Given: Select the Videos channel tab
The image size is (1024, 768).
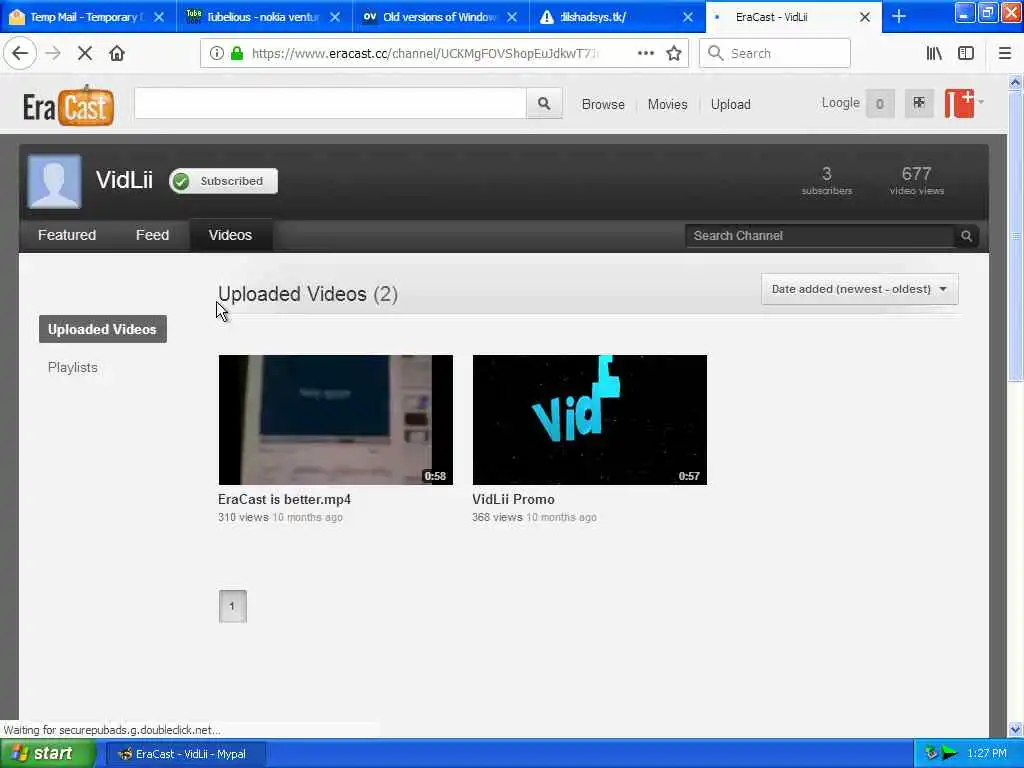Looking at the screenshot, I should point(230,235).
